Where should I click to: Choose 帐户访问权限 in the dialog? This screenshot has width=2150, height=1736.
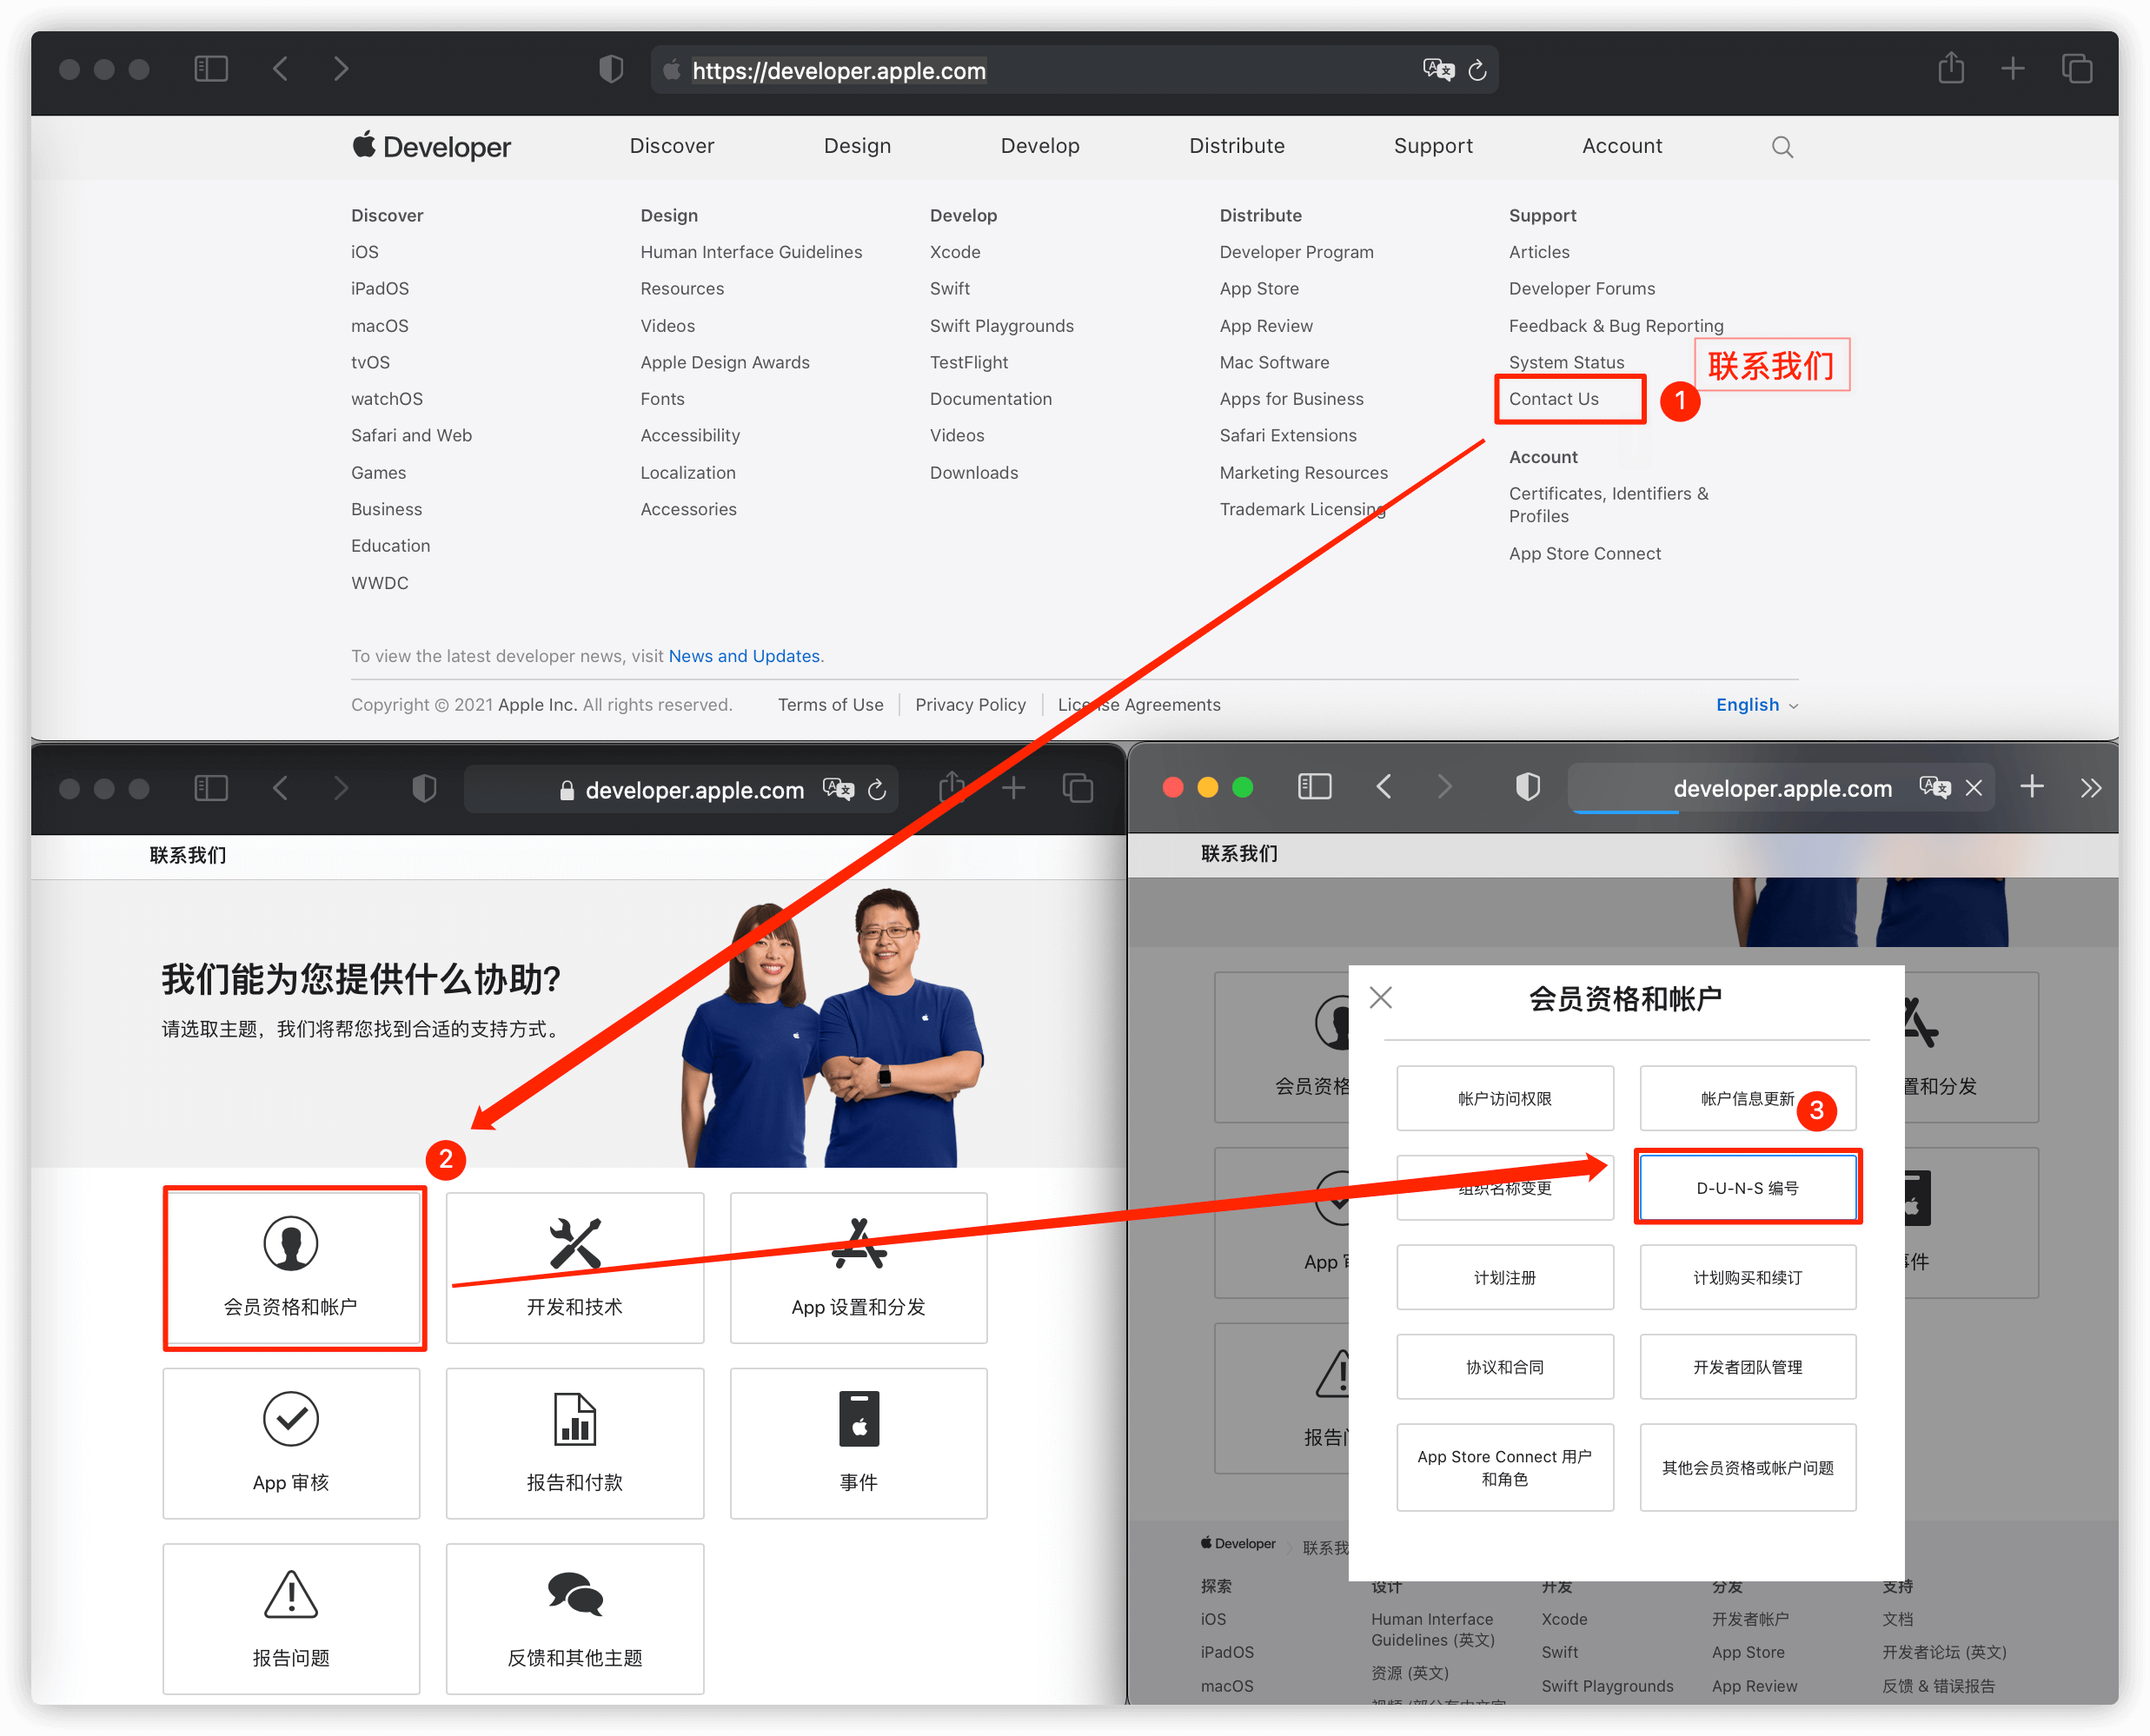coord(1504,1098)
